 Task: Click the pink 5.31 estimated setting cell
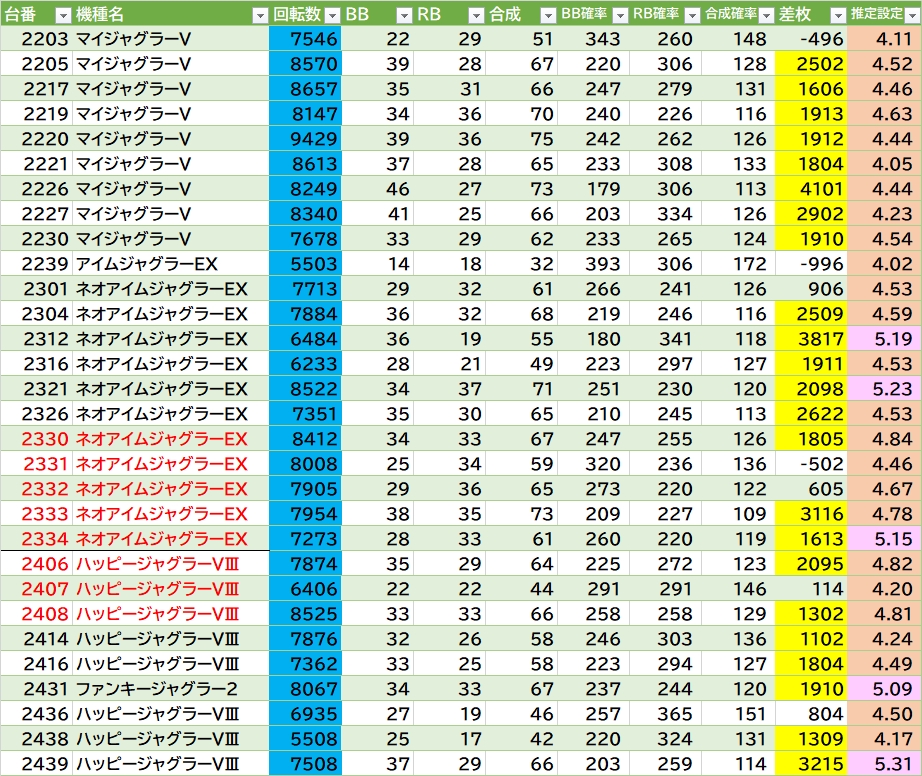[x=884, y=764]
